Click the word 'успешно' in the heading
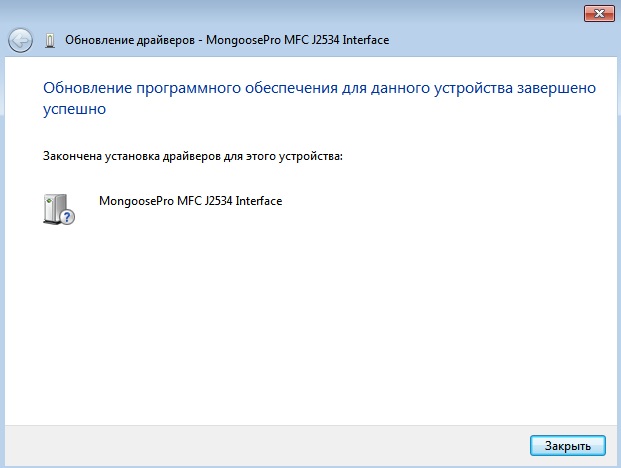The image size is (621, 468). click(x=75, y=111)
